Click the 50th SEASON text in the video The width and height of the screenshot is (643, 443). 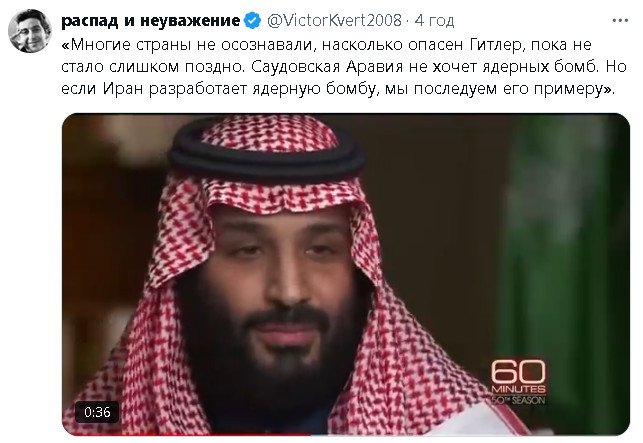(518, 400)
